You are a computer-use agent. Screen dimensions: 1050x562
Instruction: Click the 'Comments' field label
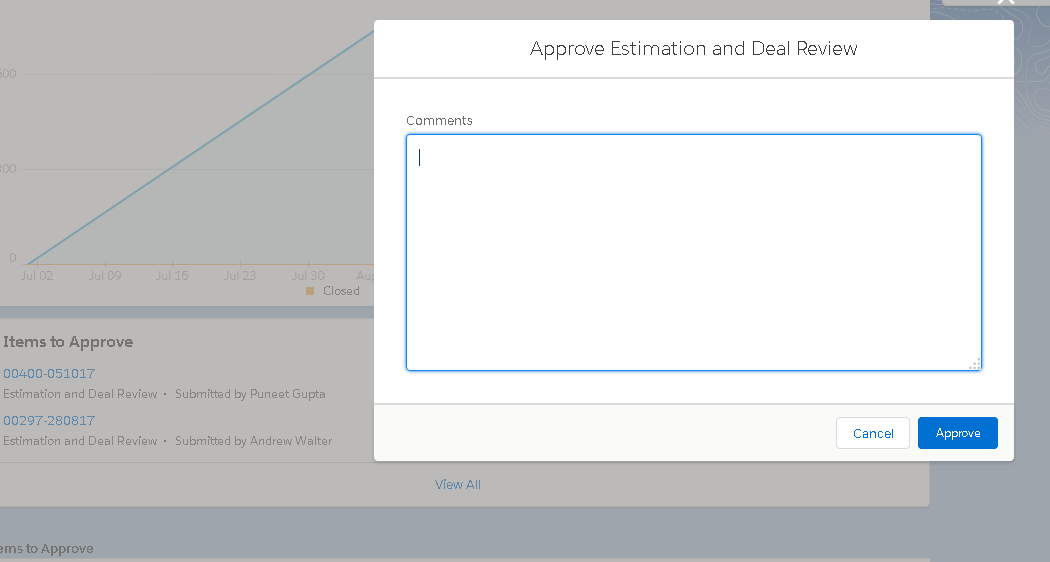439,121
